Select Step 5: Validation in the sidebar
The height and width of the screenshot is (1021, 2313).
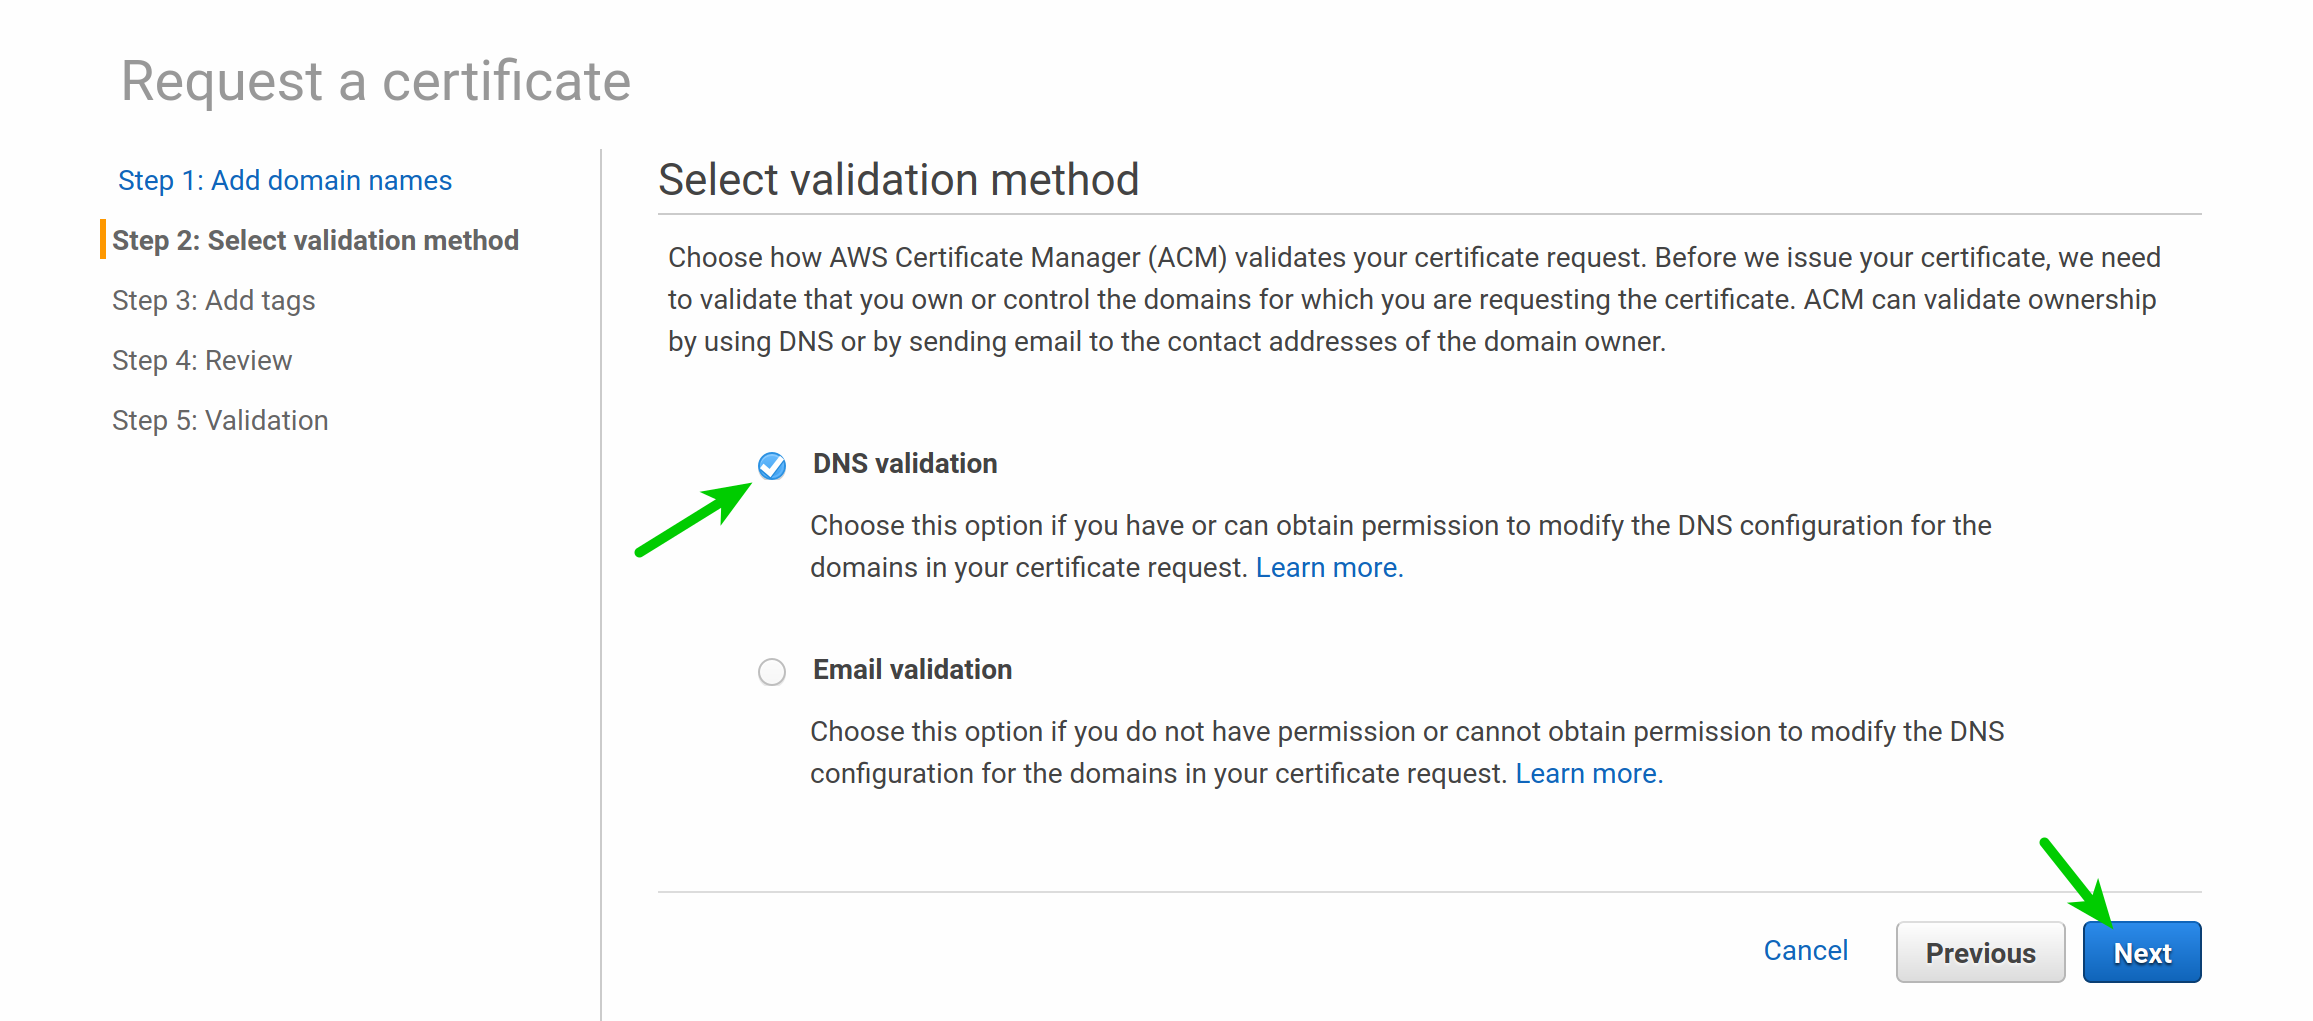pos(220,420)
